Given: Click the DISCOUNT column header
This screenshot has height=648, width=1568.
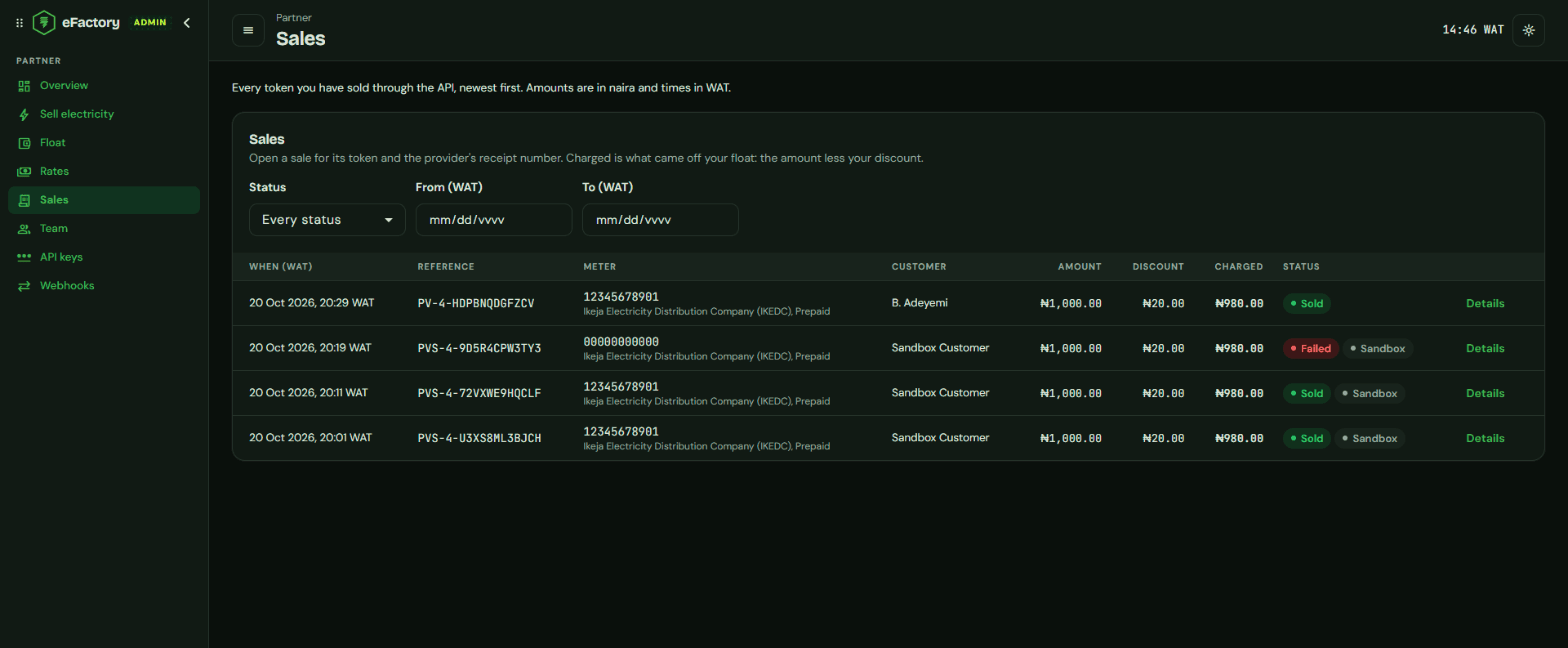Looking at the screenshot, I should tap(1158, 267).
